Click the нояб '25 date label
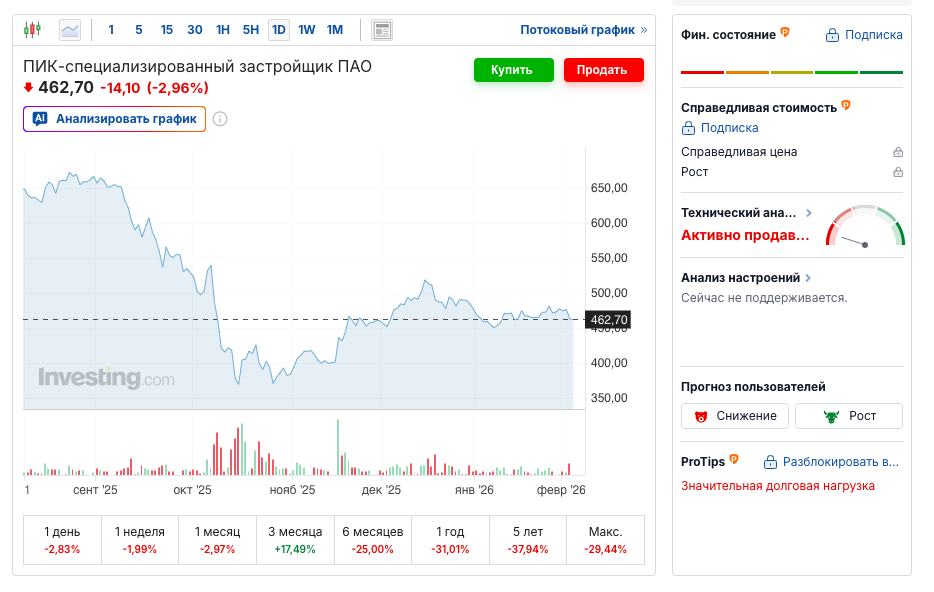The image size is (934, 592). (292, 490)
